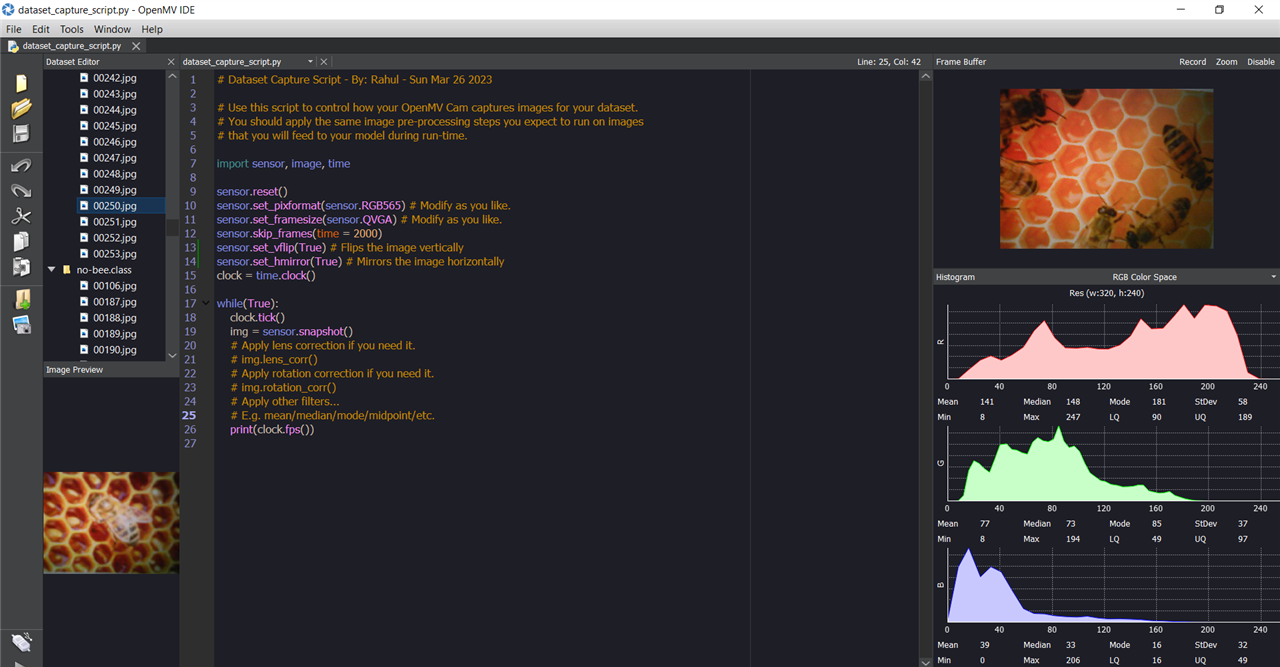The width and height of the screenshot is (1280, 667).
Task: Select 00245.jpg in the Dataset Editor
Action: 114,126
